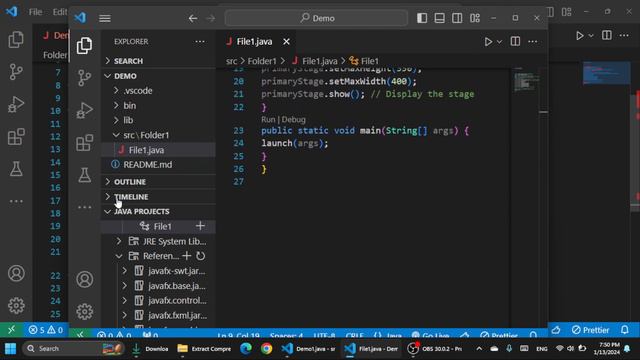Collapse the DEMO folder section
Viewport: 640px width, 360px height.
click(158, 76)
